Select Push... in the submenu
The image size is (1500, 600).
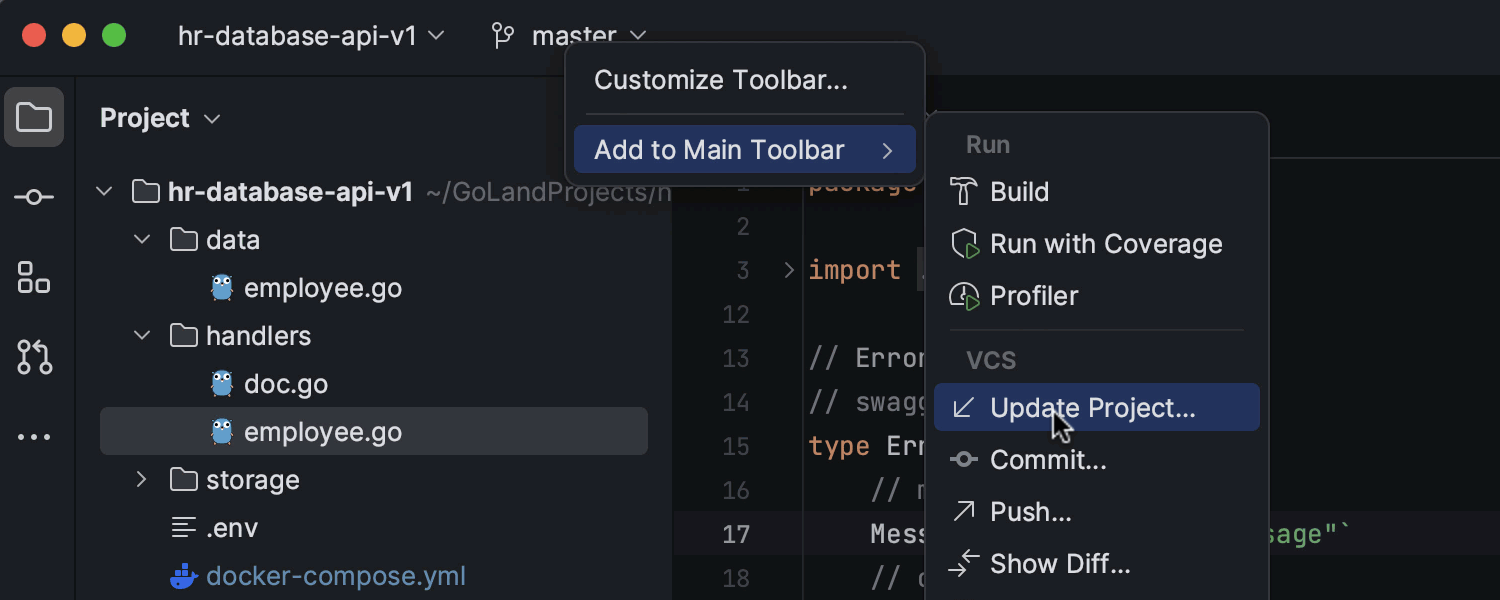point(1030,512)
